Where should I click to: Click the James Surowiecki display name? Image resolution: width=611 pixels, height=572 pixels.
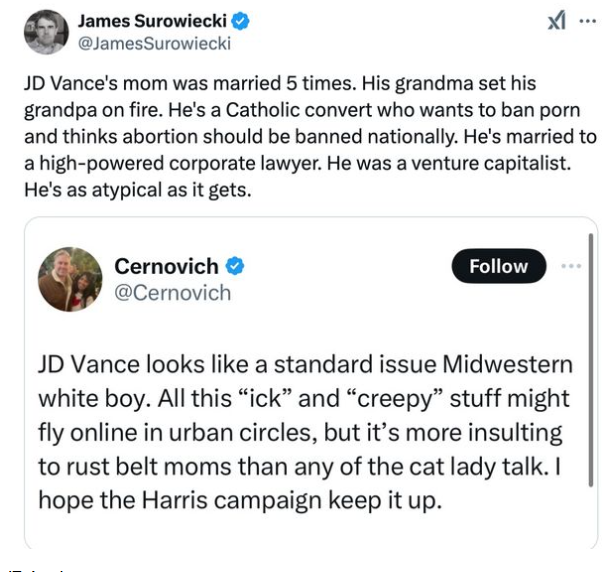(152, 21)
